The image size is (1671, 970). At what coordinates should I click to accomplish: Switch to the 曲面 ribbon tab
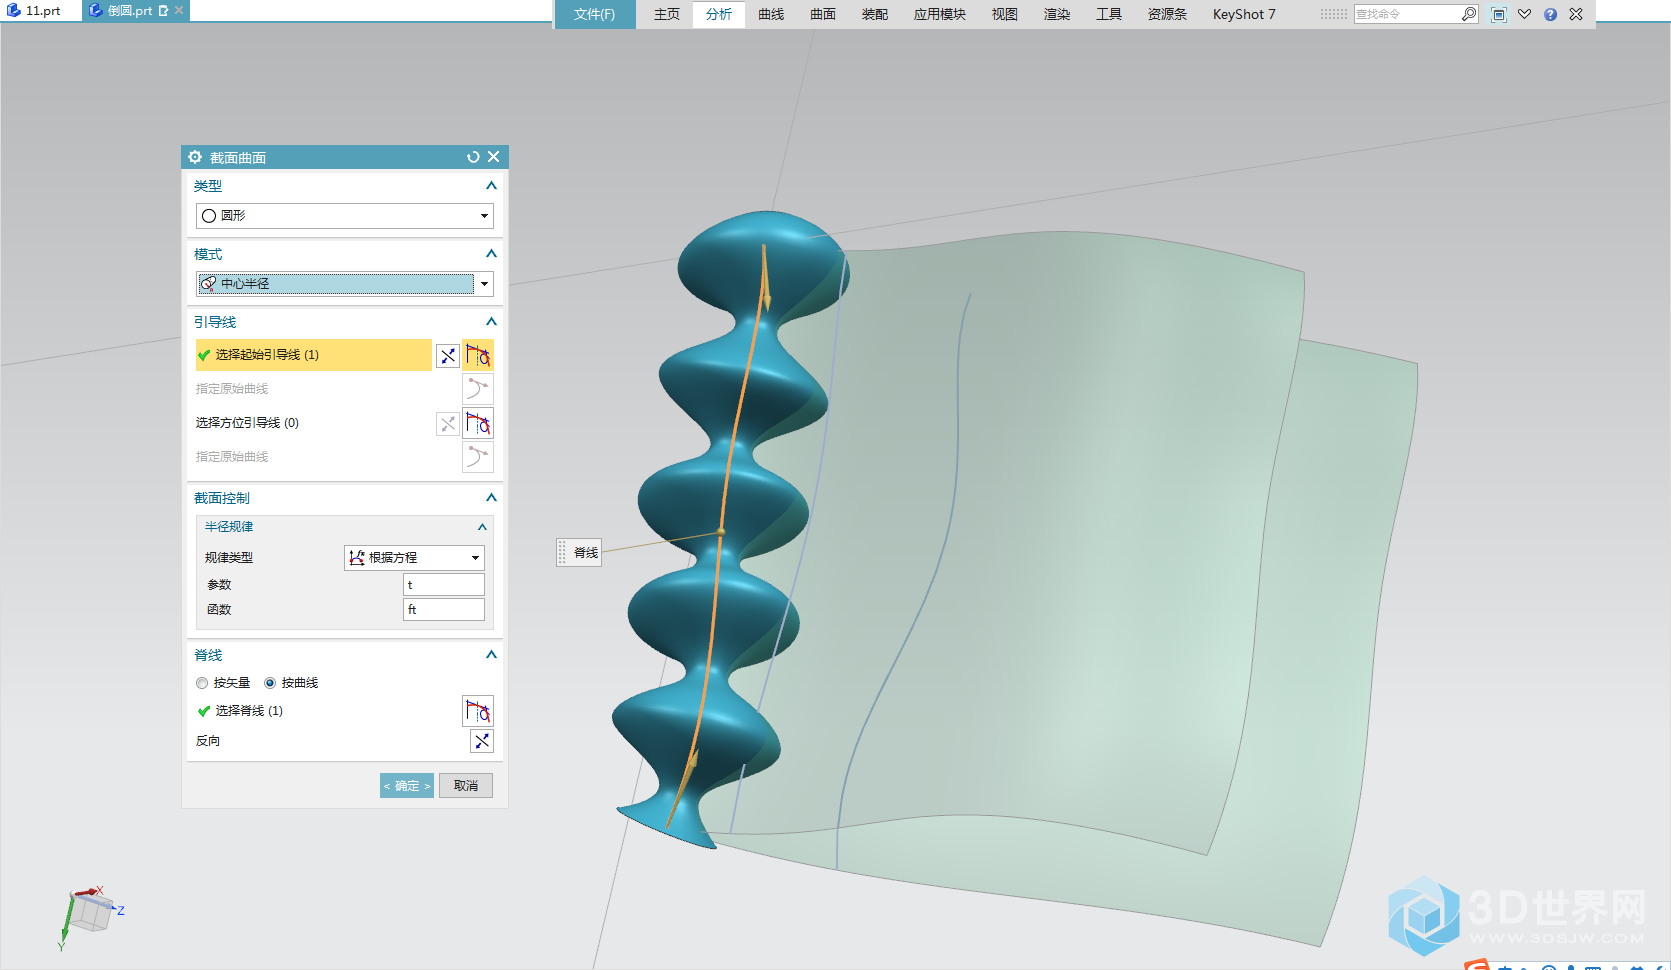pos(823,14)
